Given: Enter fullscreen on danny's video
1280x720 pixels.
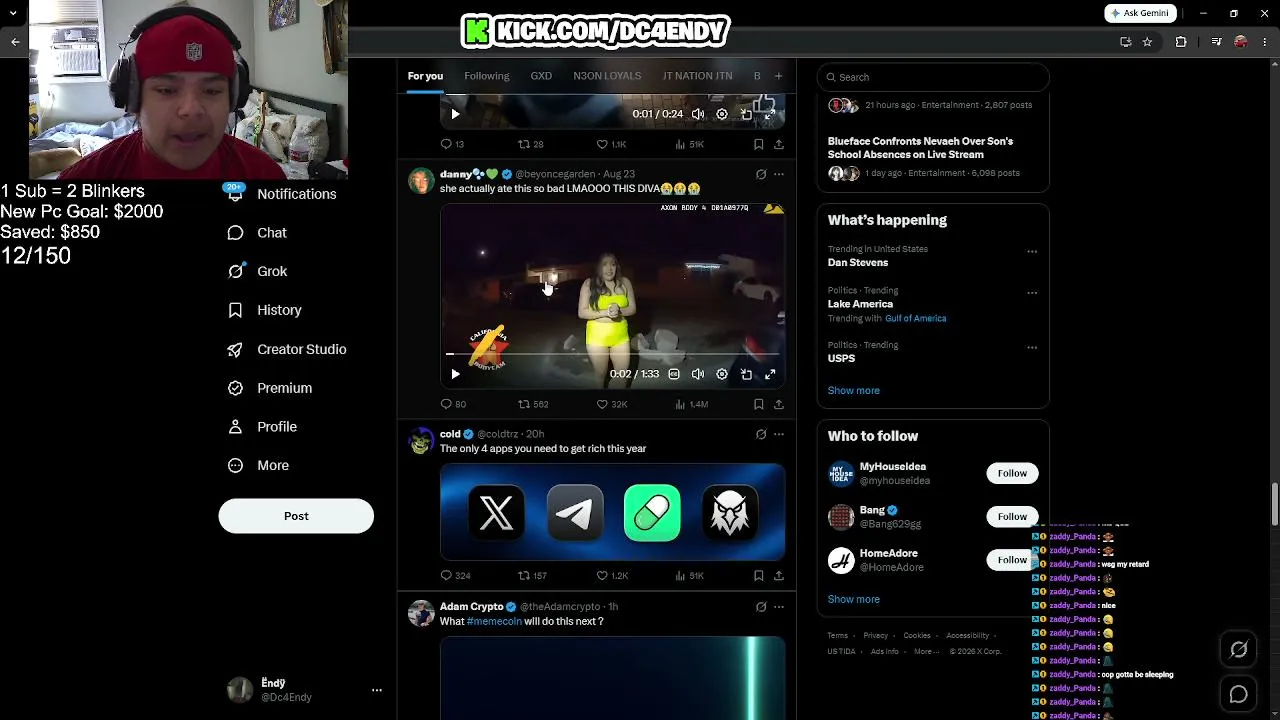Looking at the screenshot, I should tap(770, 374).
